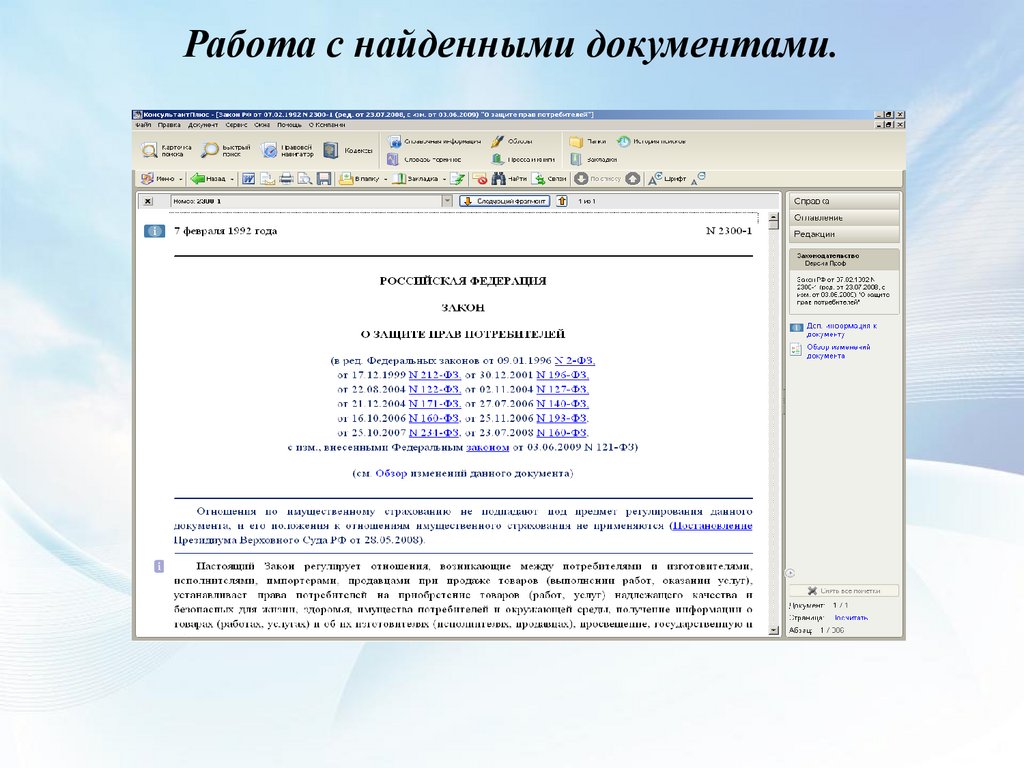
Task: Set a Закладка bookmark
Action: pyautogui.click(x=415, y=178)
